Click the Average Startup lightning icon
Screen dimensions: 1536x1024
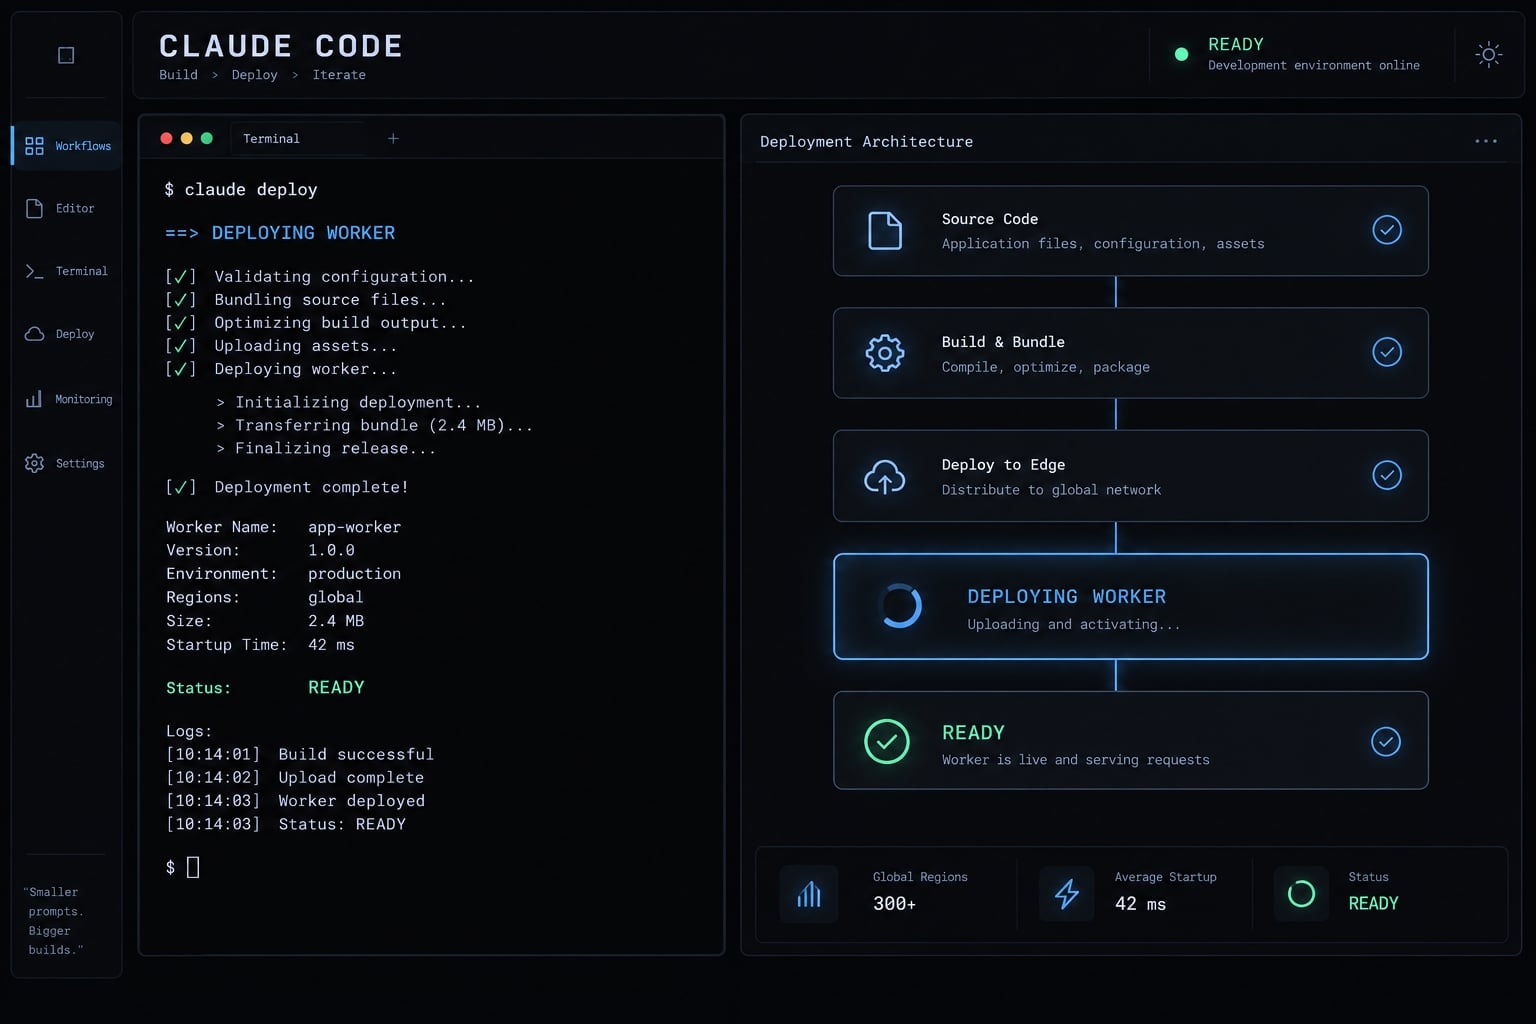tap(1067, 894)
